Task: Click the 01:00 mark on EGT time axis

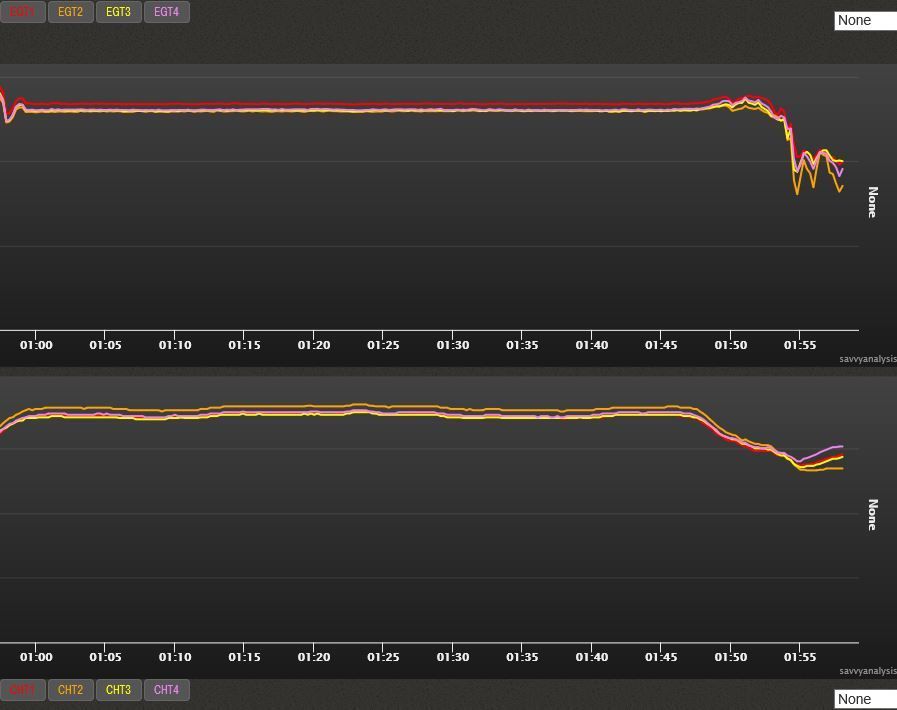Action: click(36, 345)
